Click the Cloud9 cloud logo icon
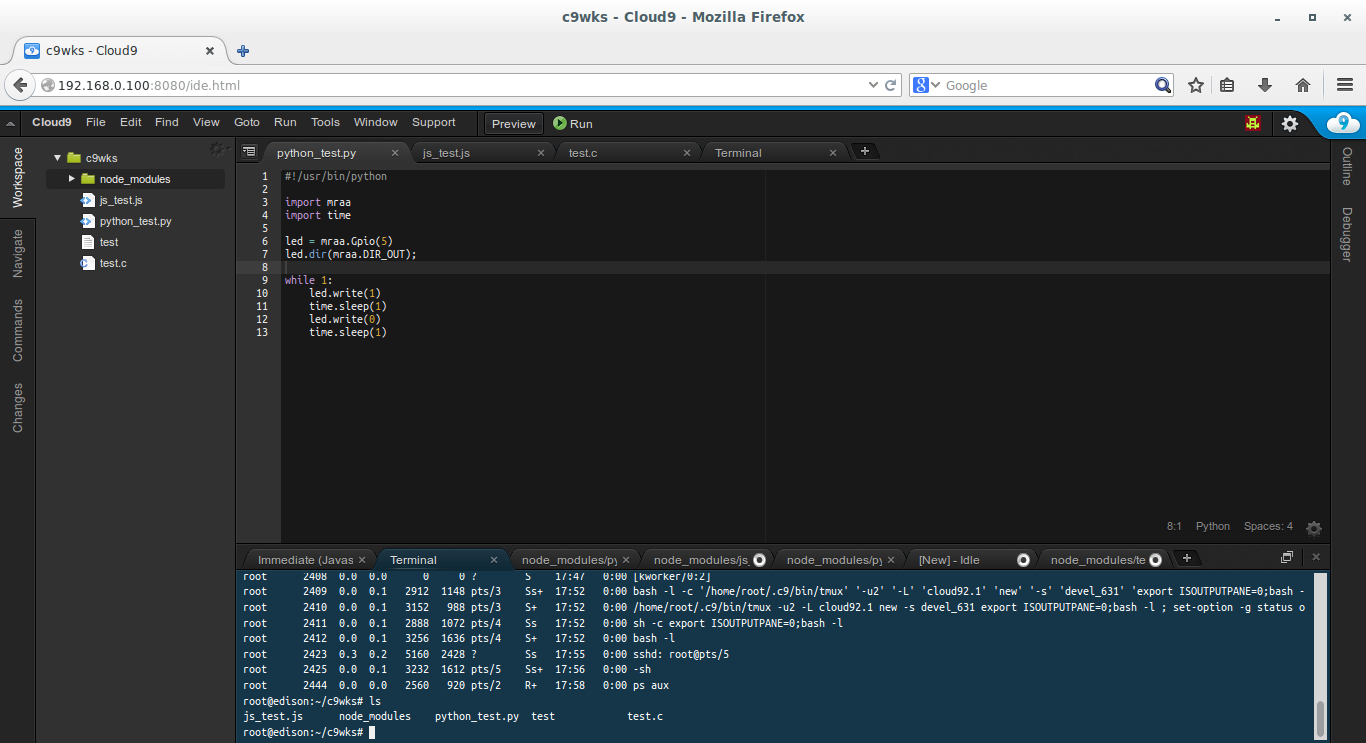Viewport: 1366px width, 743px height. 1343,123
